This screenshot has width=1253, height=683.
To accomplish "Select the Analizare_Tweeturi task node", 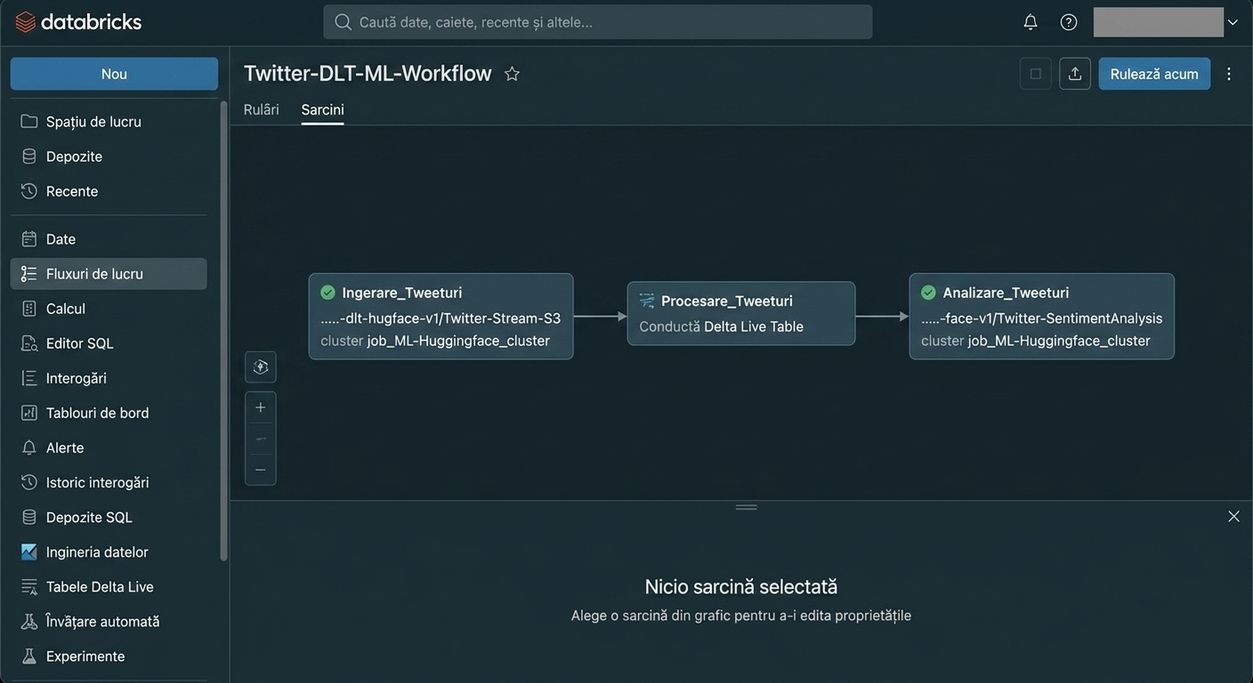I will [x=1042, y=316].
